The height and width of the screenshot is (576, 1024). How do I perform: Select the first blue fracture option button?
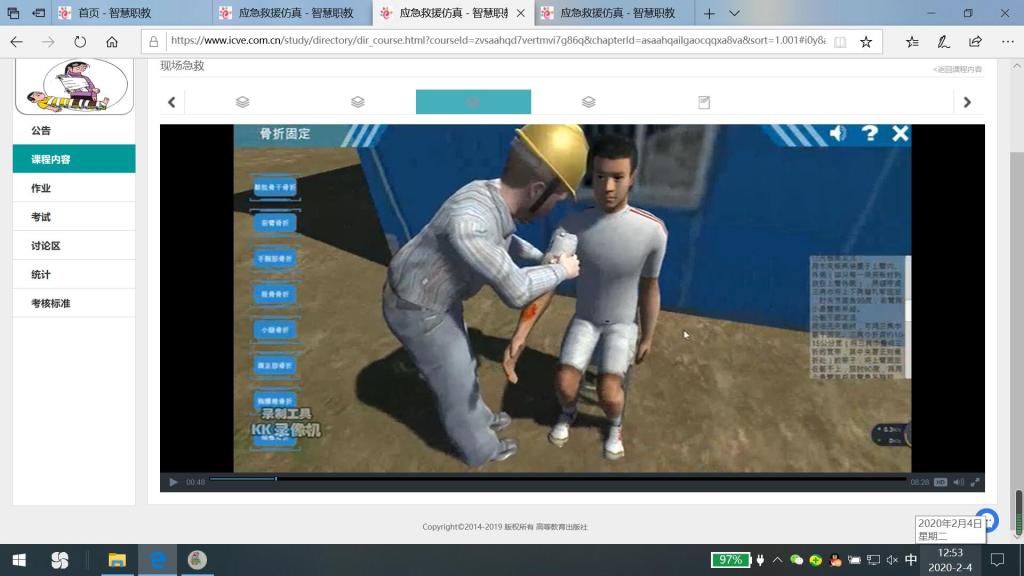pyautogui.click(x=275, y=187)
